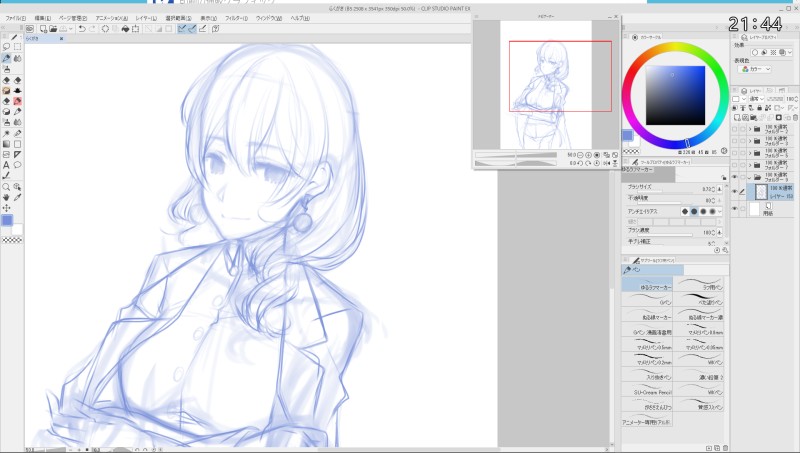This screenshot has height=453, width=800.
Task: Select the Move Layer four-arrow tool
Action: 6,208
